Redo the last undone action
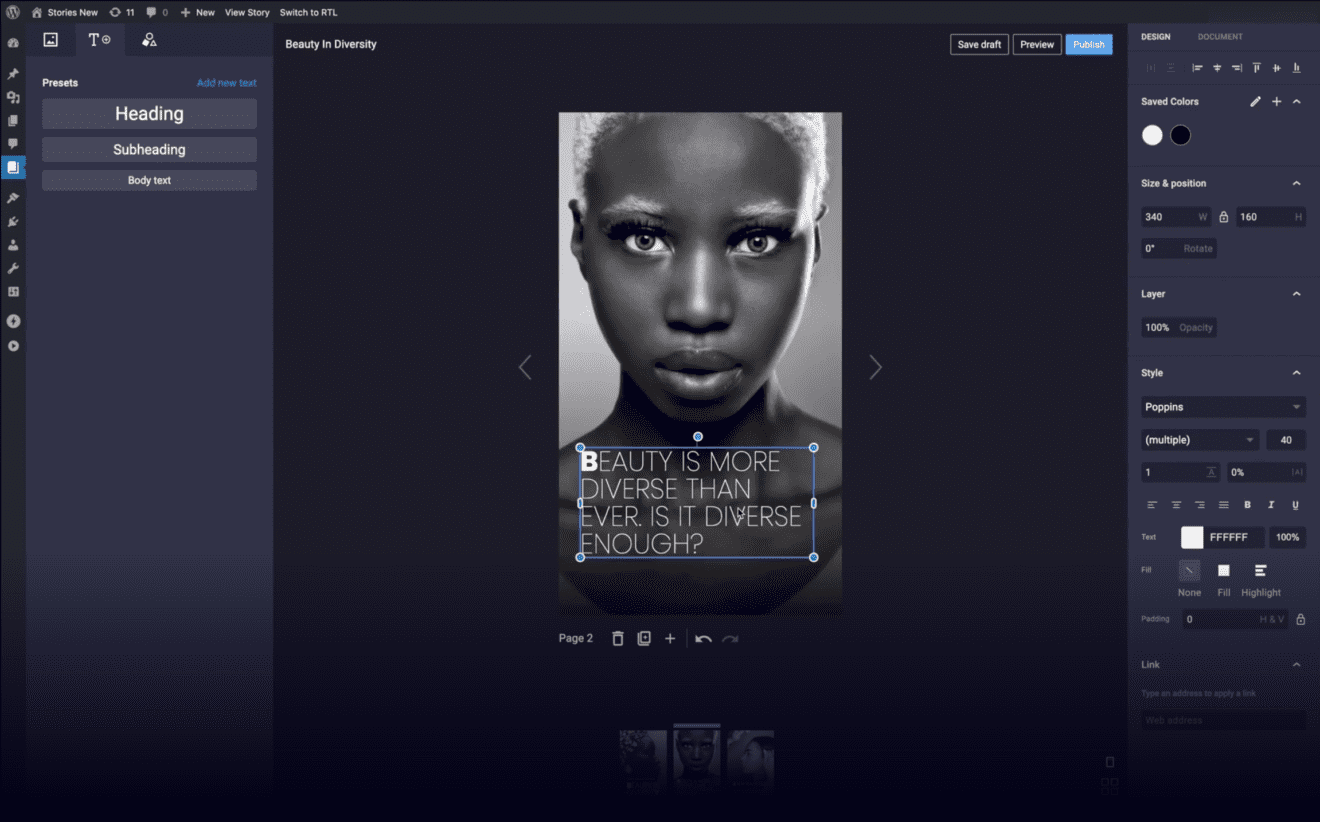 [x=730, y=638]
